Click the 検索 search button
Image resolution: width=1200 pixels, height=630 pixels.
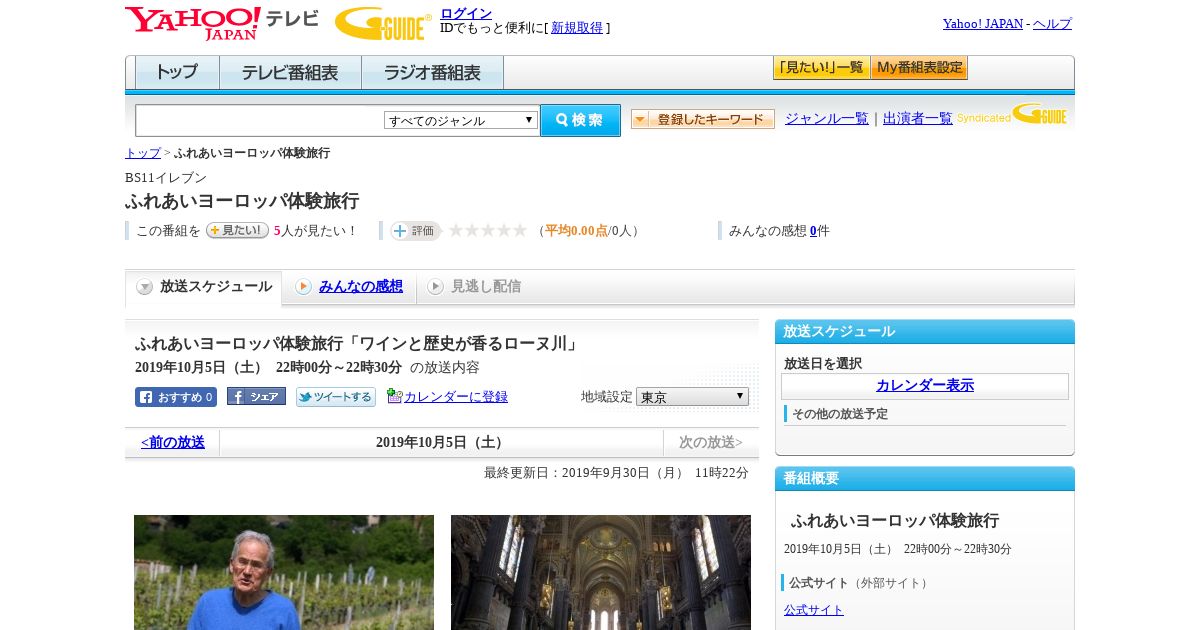(x=580, y=120)
